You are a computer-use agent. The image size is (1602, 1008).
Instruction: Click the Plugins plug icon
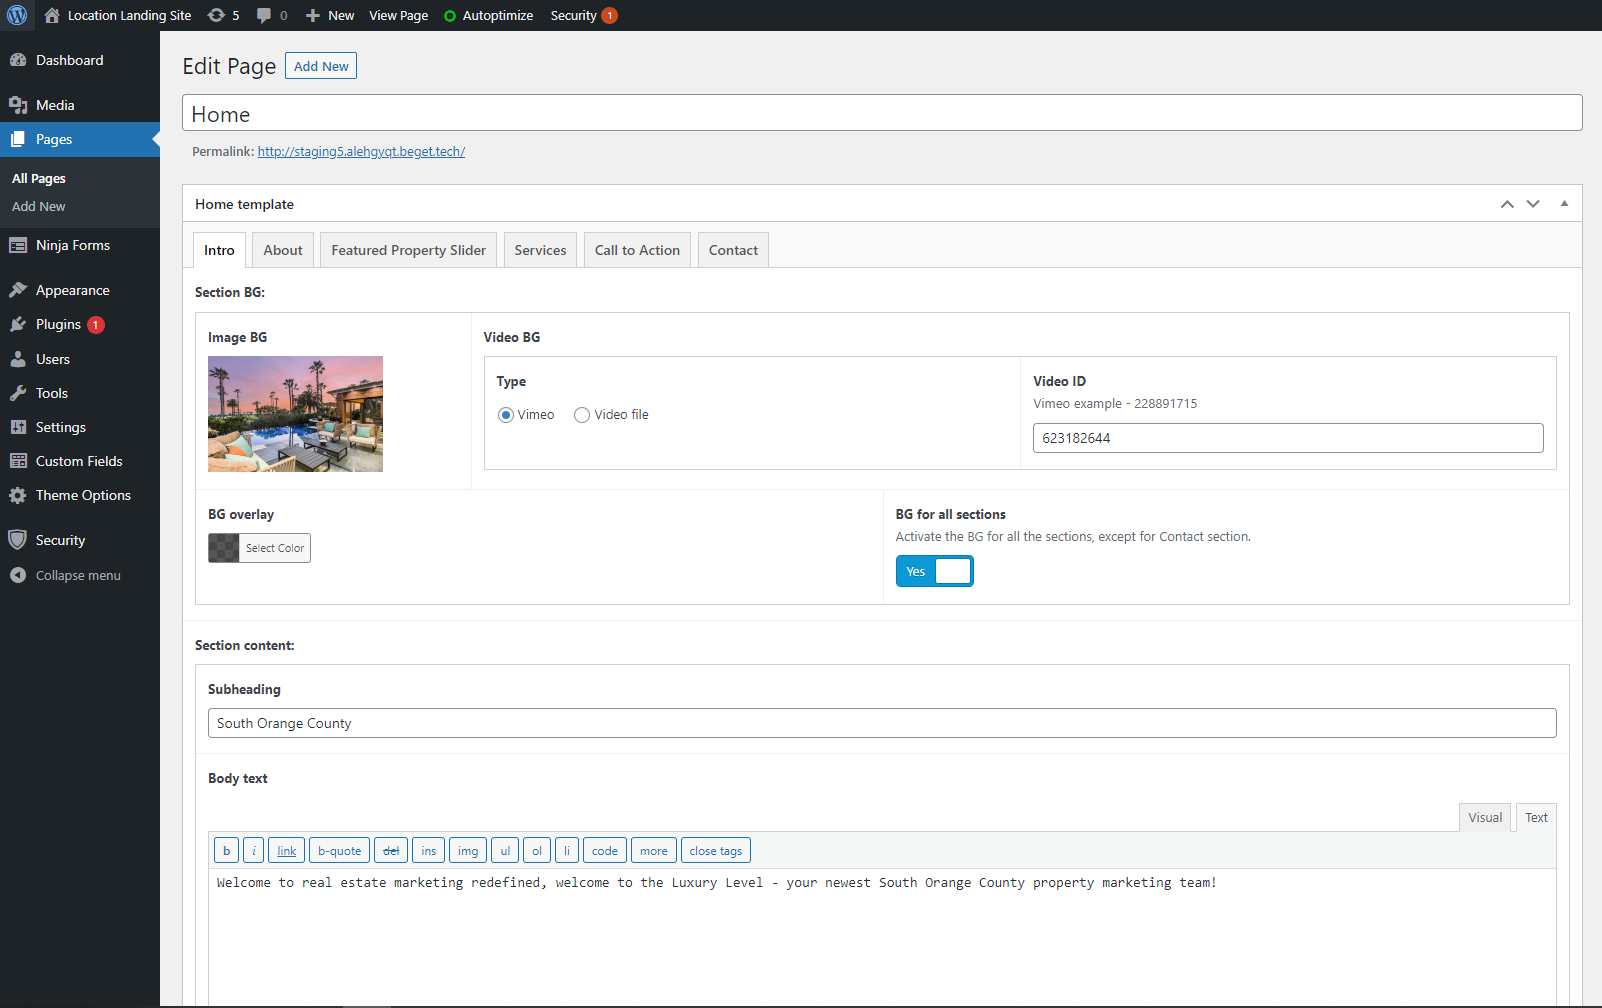18,324
